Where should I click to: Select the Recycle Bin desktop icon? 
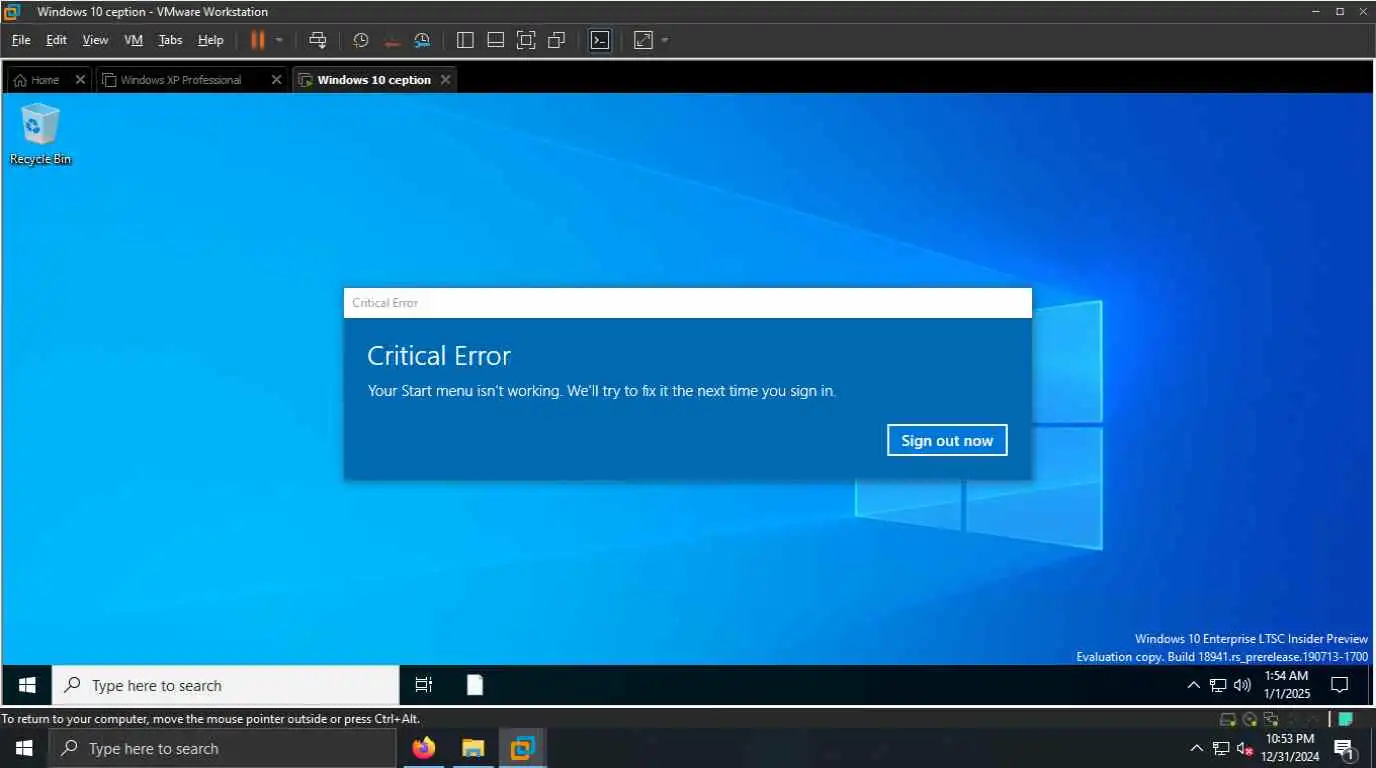pos(40,134)
